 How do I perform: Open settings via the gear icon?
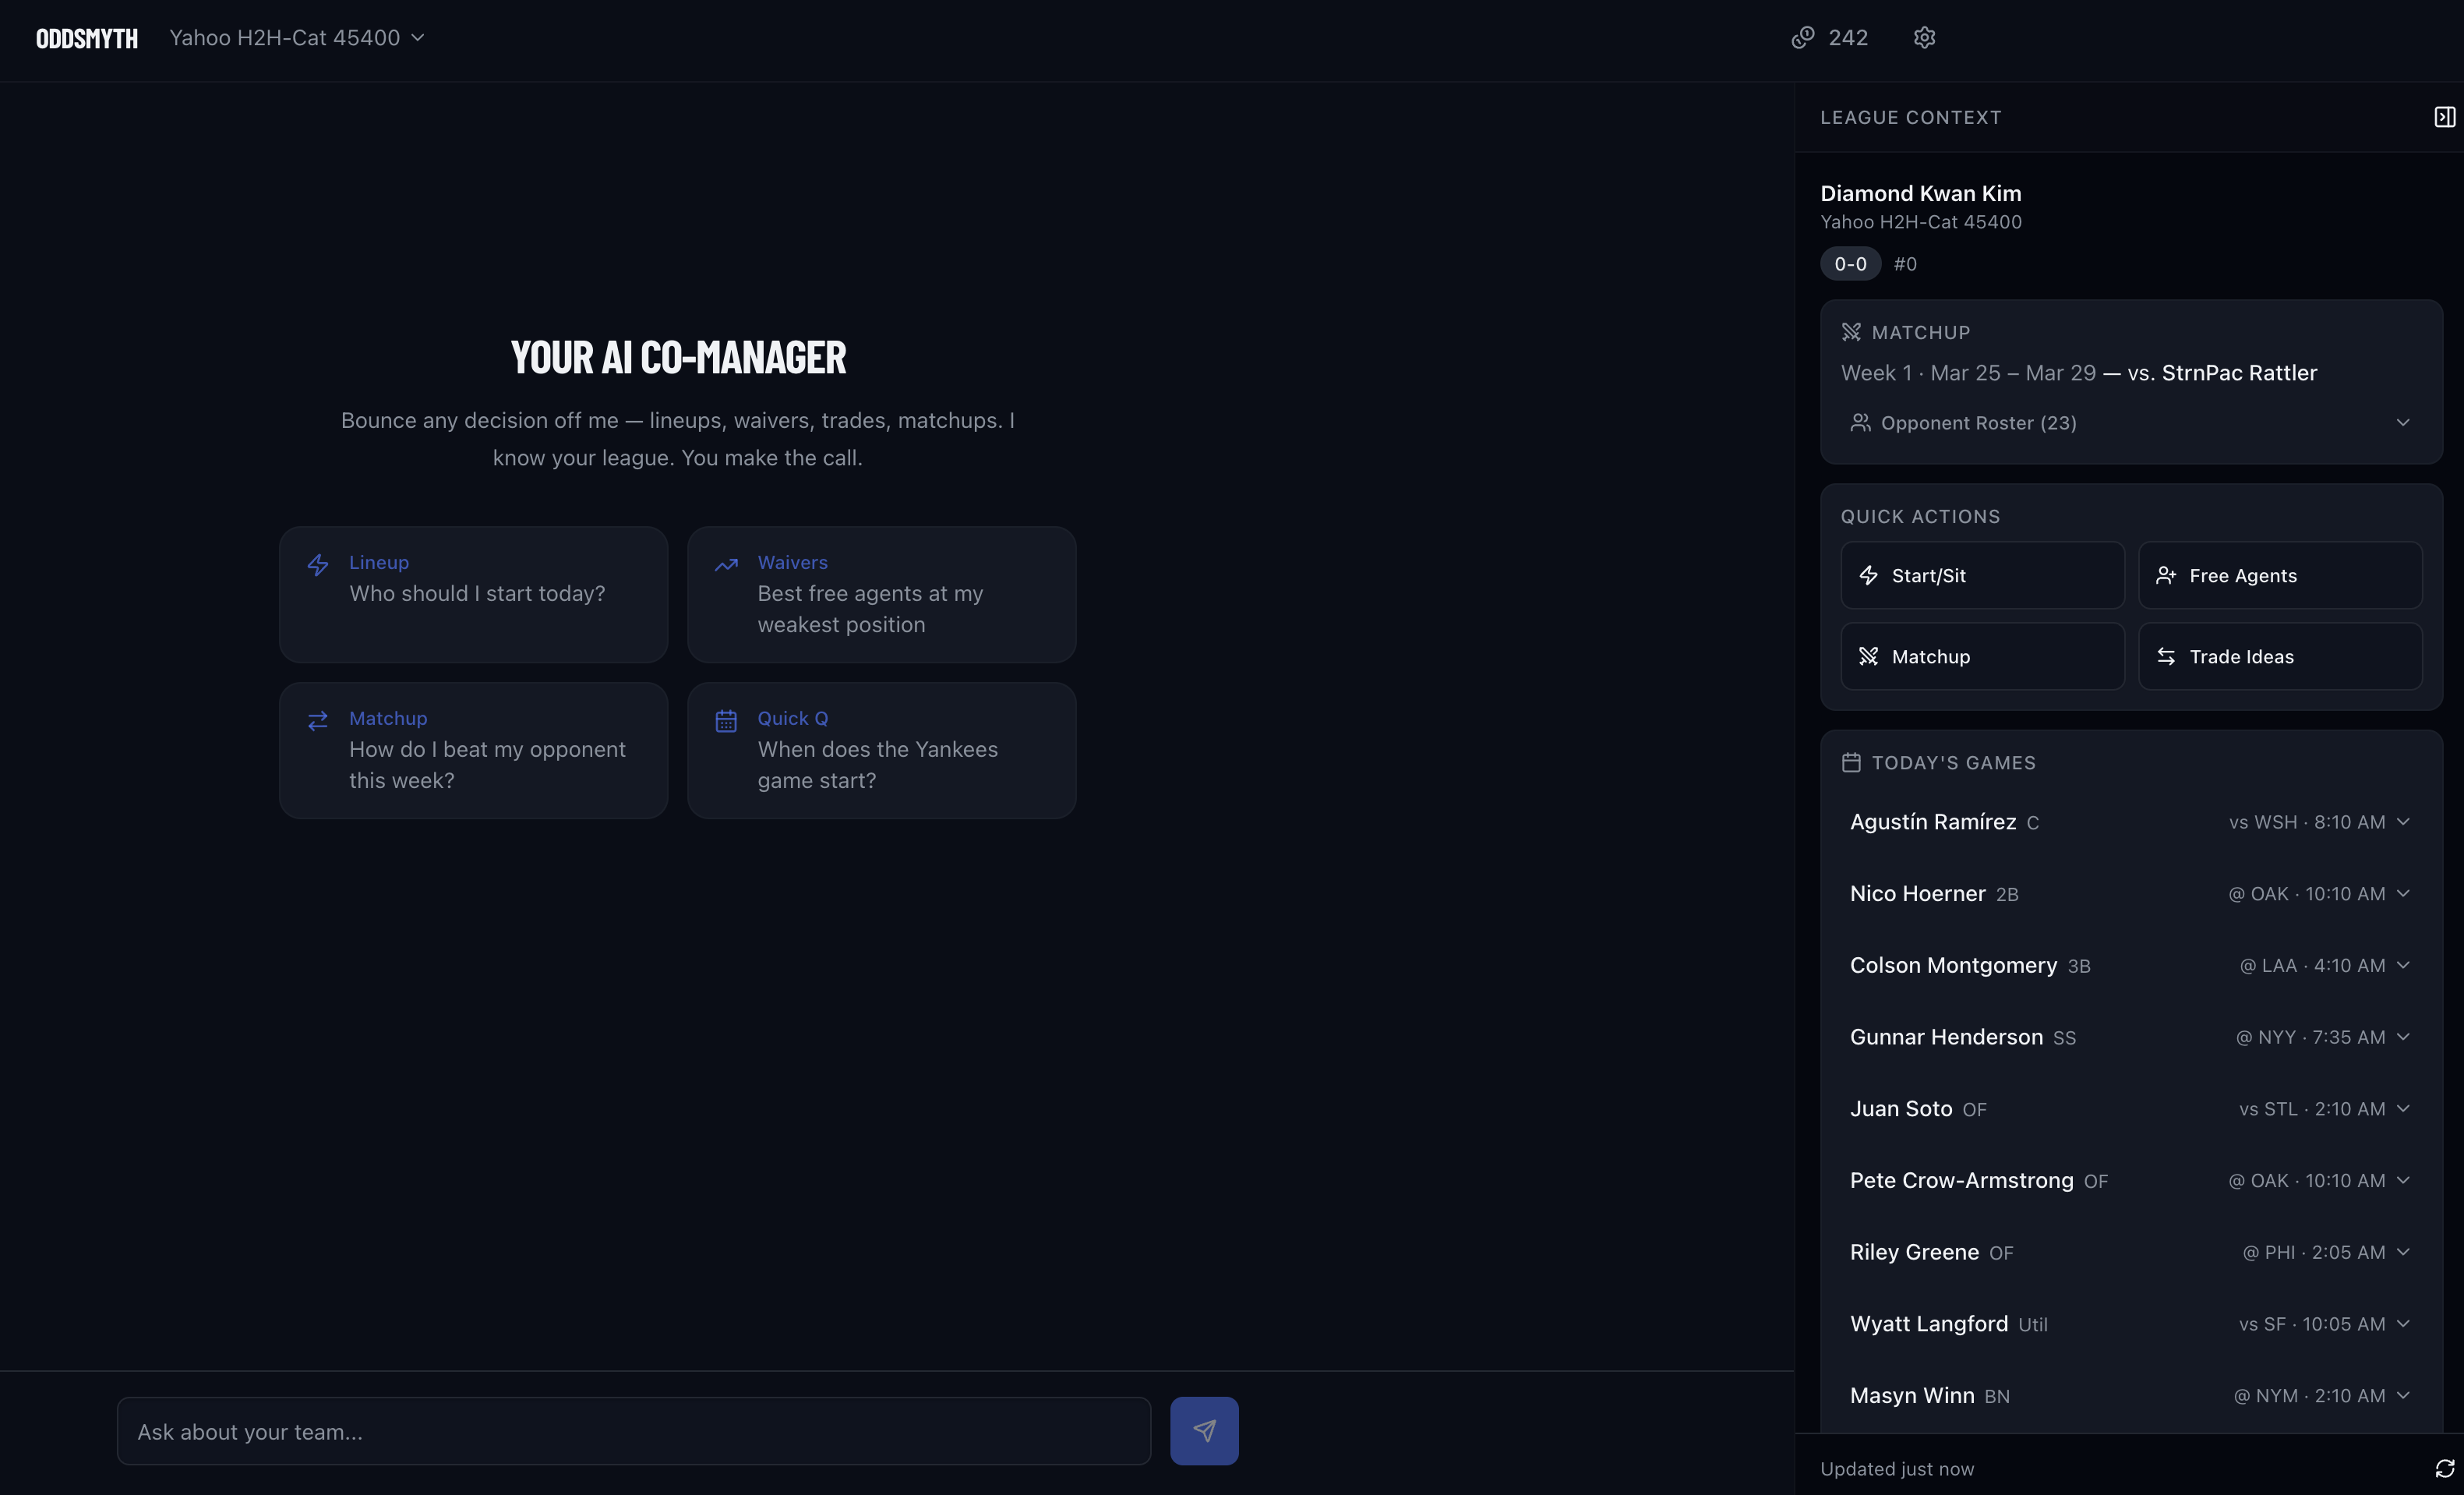coord(1924,38)
